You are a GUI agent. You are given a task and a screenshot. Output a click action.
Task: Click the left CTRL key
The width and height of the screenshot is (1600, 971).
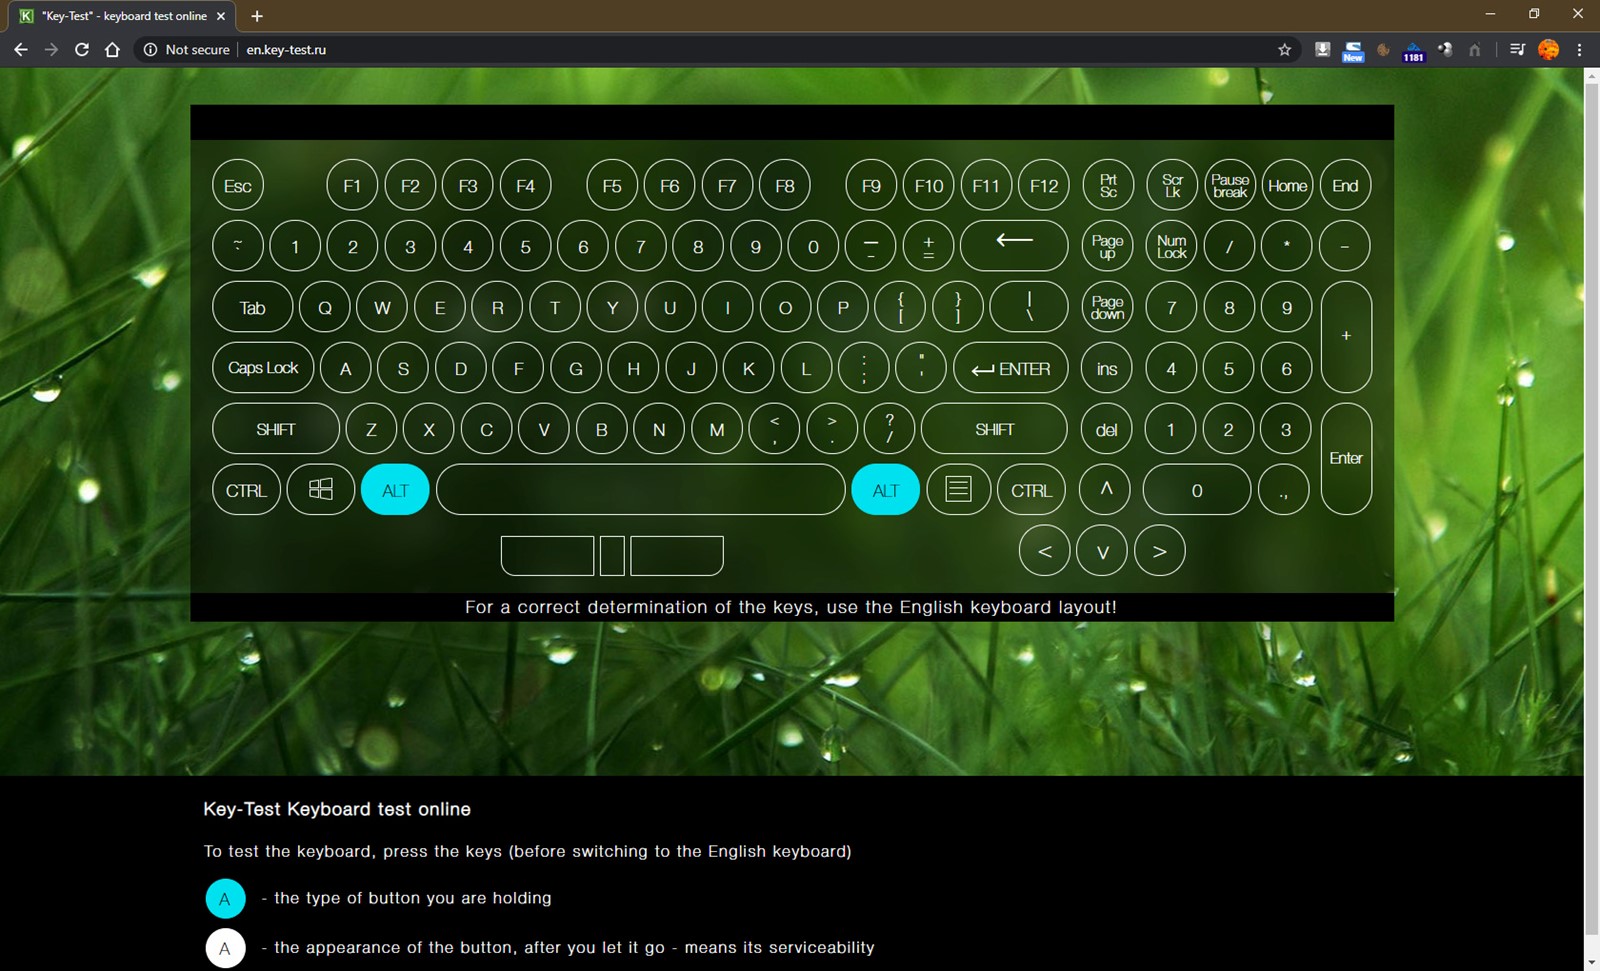(246, 490)
